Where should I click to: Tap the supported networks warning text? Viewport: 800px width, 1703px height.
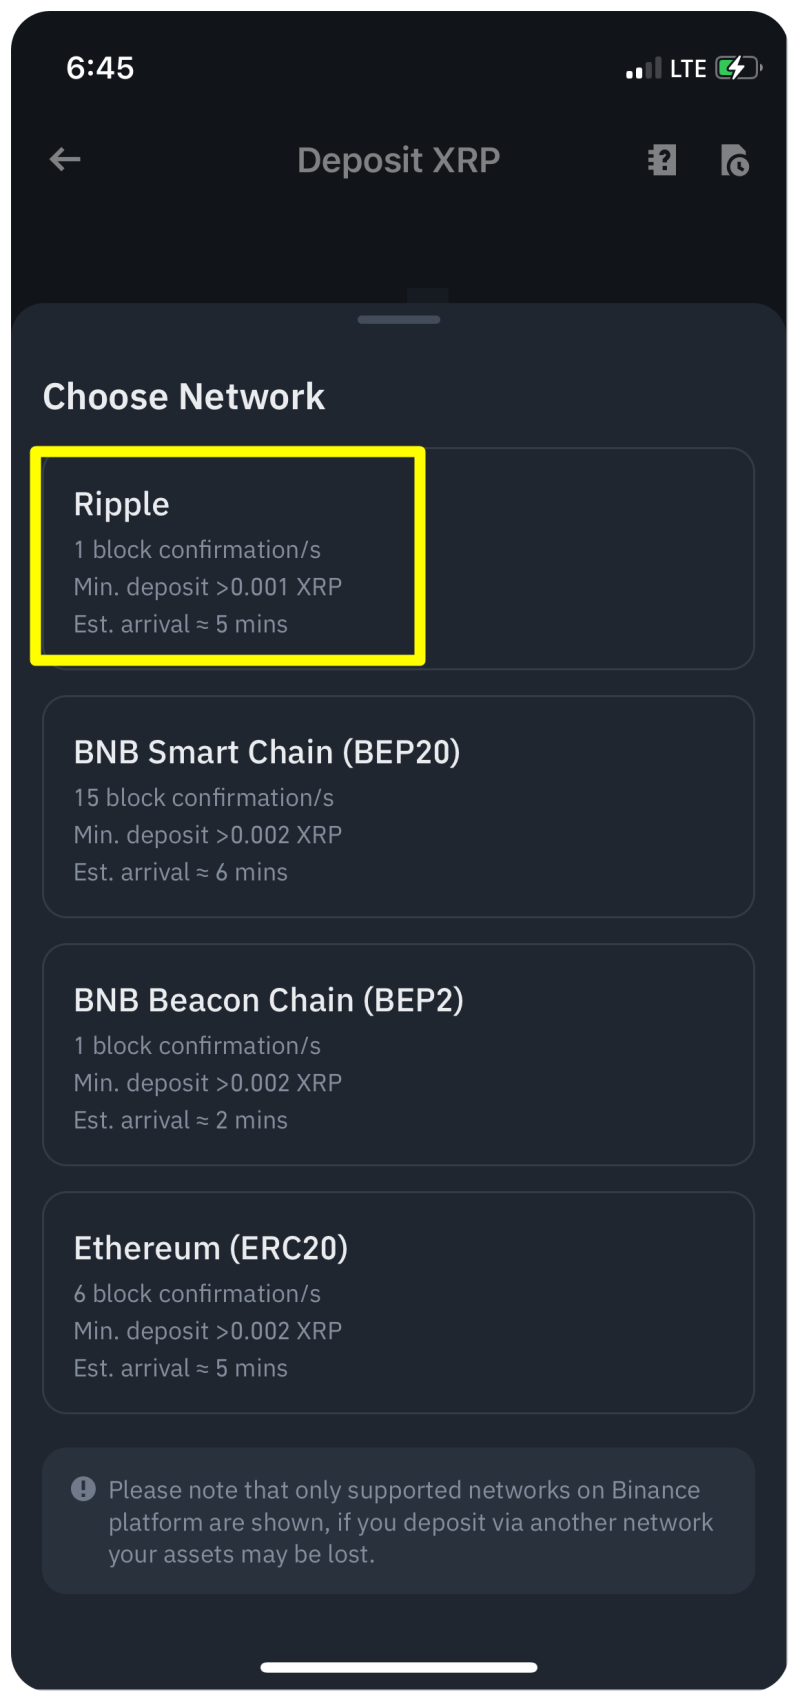[410, 1521]
